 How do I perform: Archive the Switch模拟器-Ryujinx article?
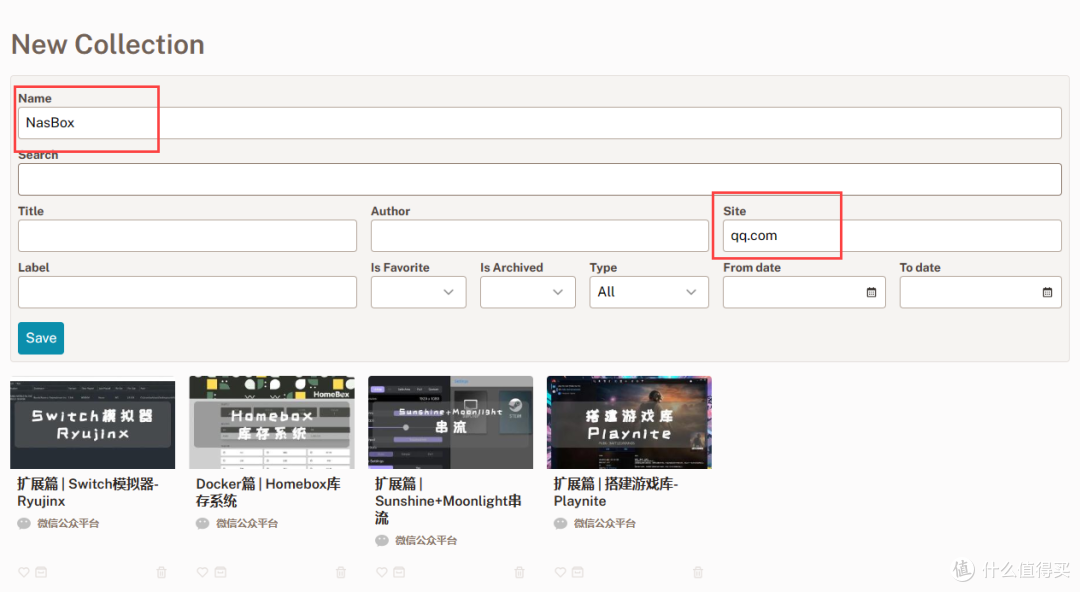click(41, 572)
